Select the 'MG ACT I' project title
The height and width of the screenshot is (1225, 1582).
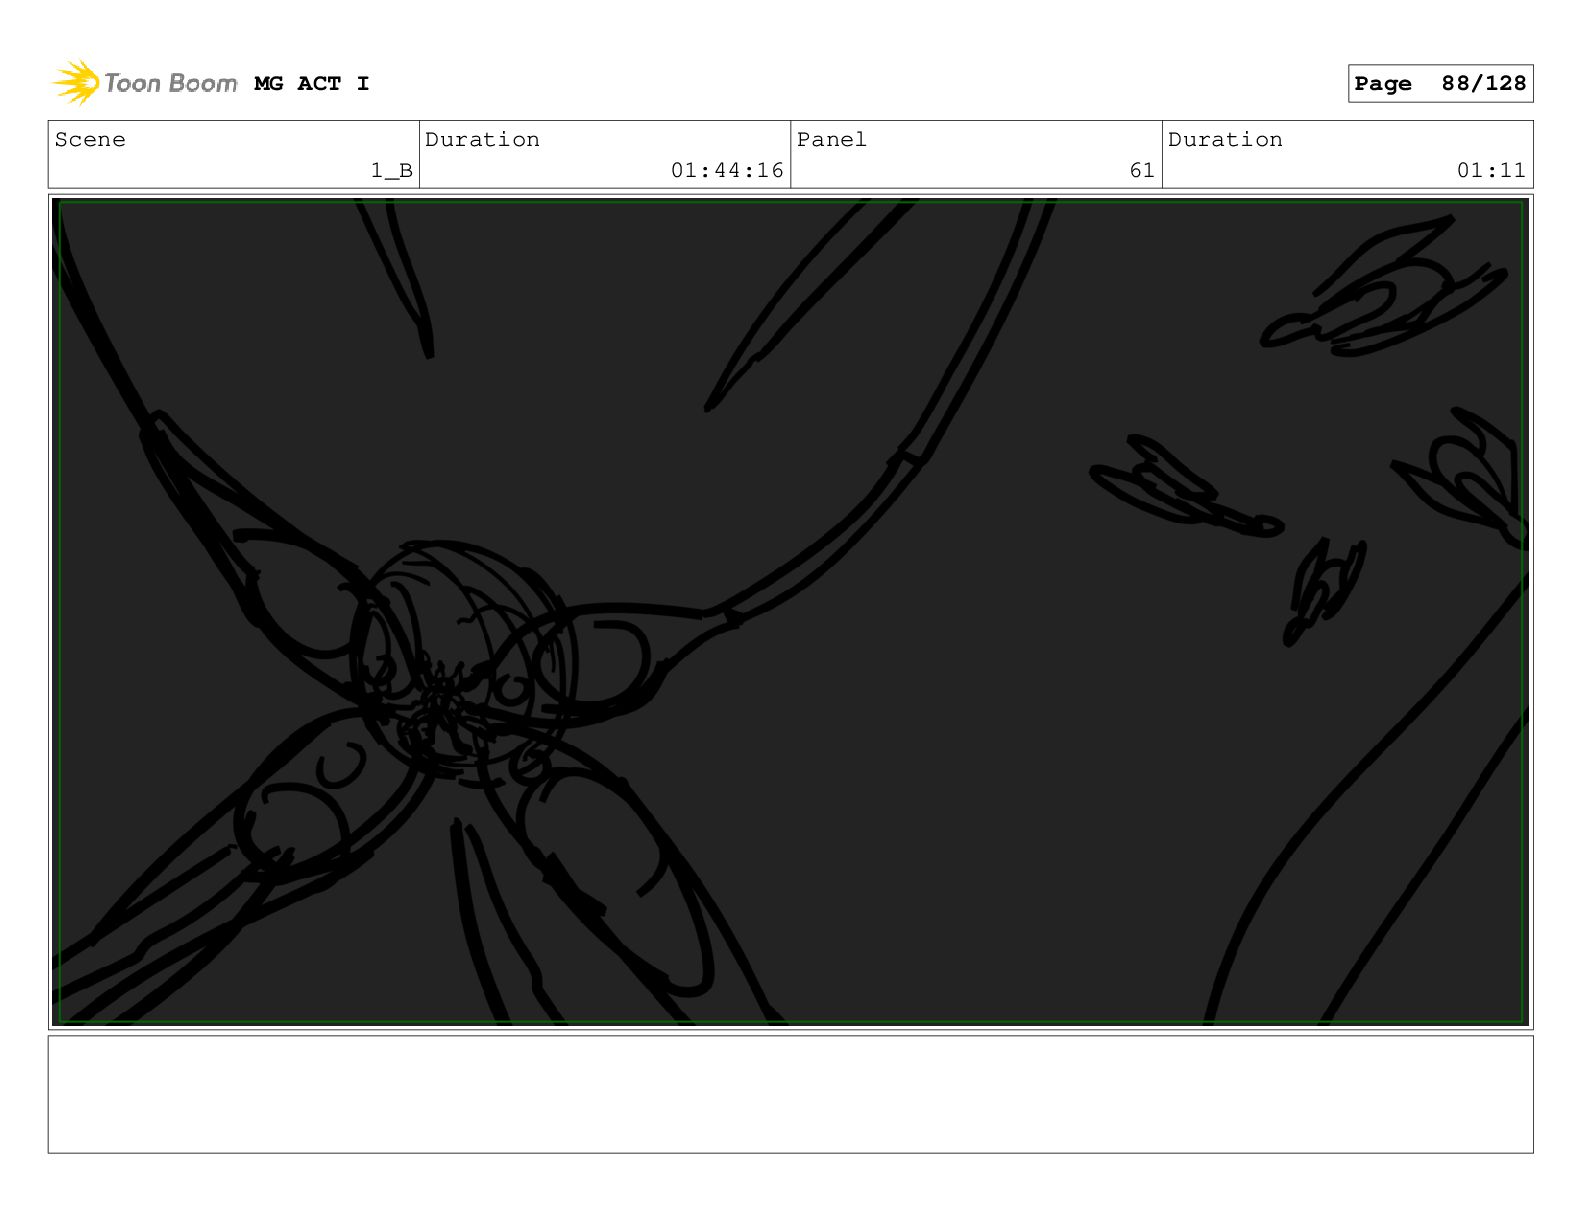point(312,84)
